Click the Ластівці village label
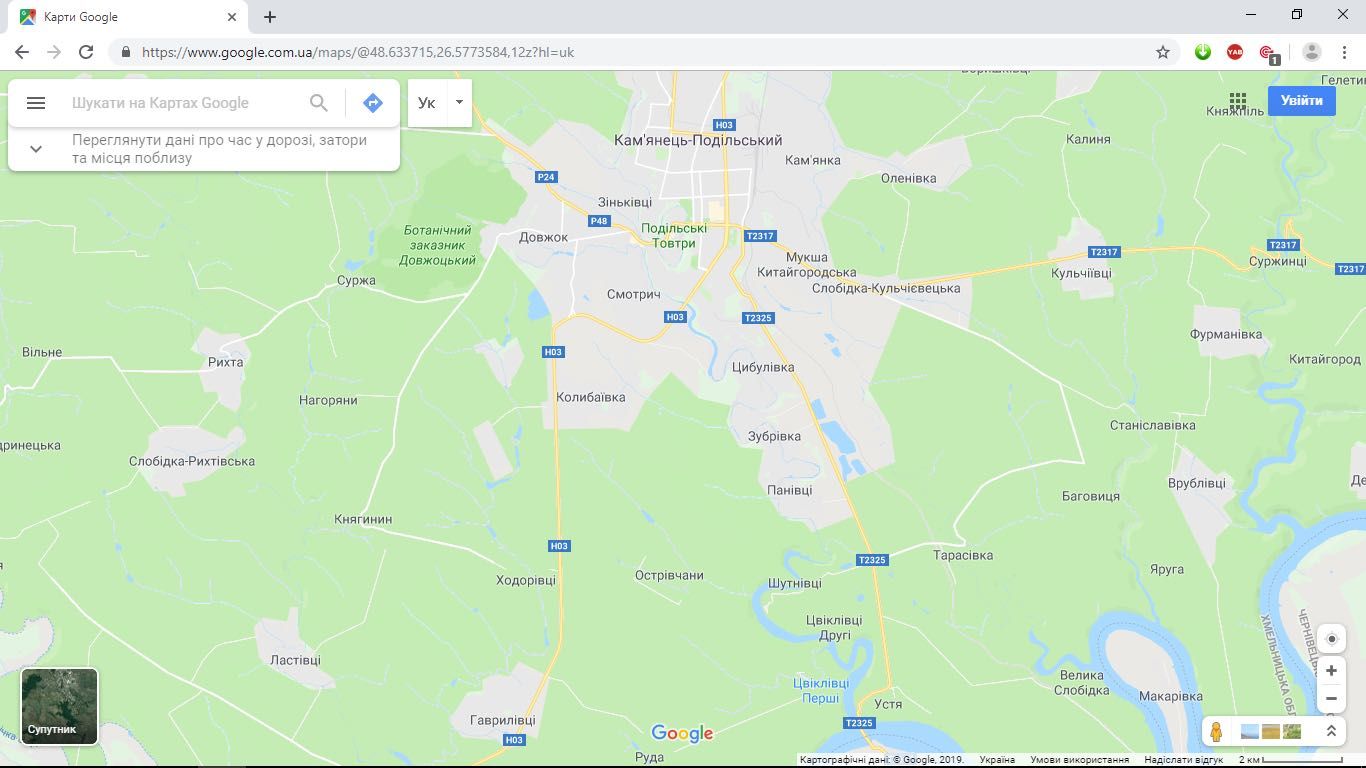 (x=296, y=660)
